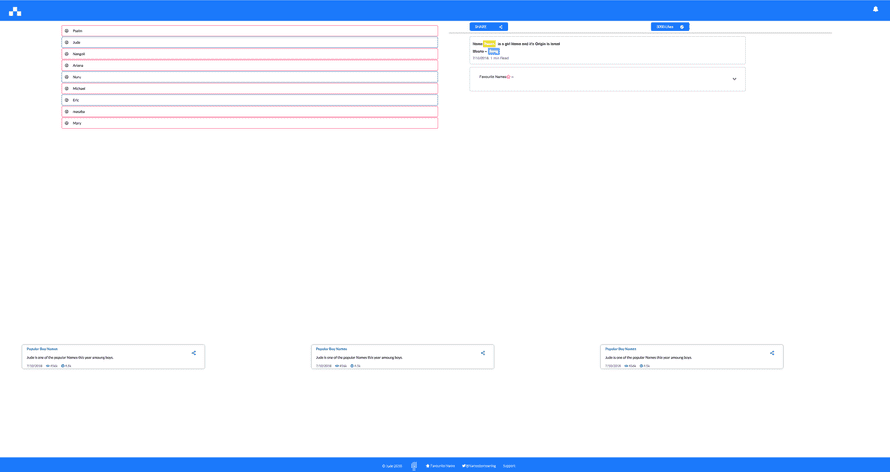Viewport: 890px width, 472px height.
Task: Click the star icon before Favourite Name in footer
Action: (x=427, y=466)
